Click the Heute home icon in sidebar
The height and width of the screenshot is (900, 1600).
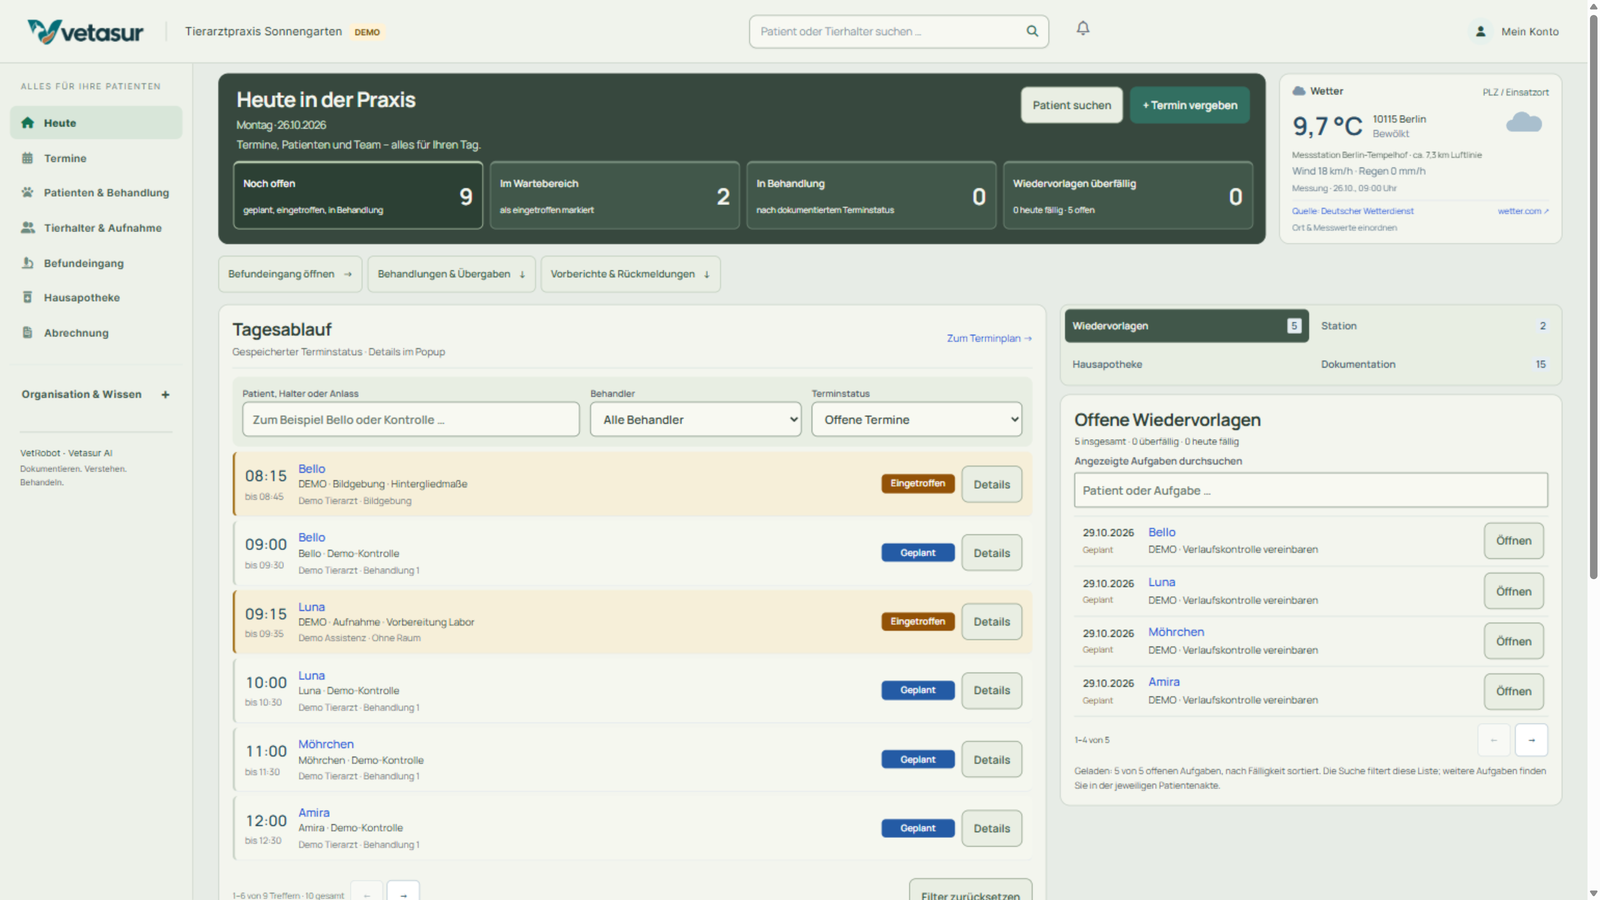click(28, 123)
